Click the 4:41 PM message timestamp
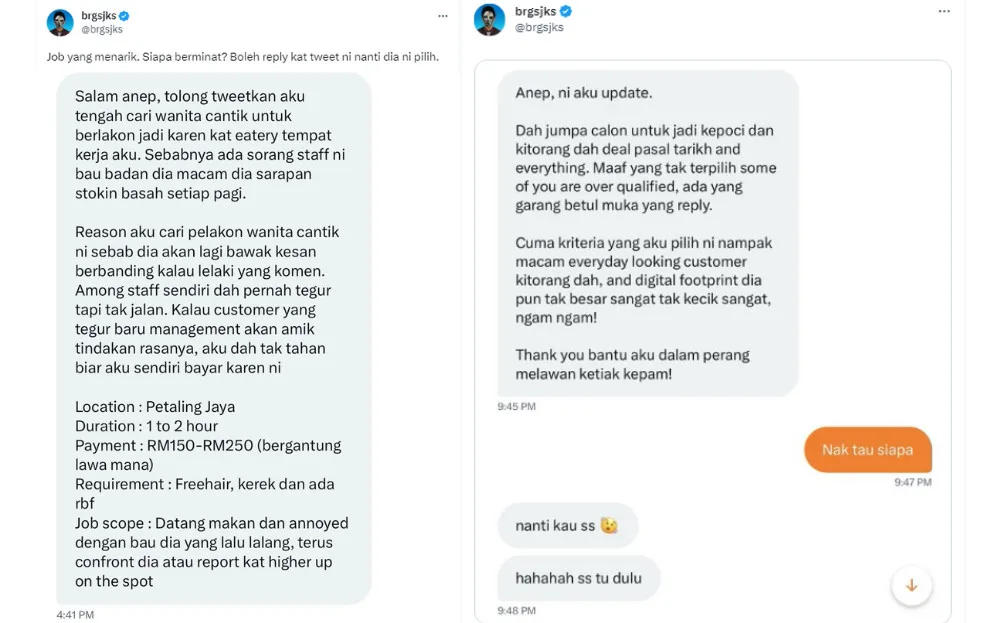The width and height of the screenshot is (1000, 623). click(75, 615)
